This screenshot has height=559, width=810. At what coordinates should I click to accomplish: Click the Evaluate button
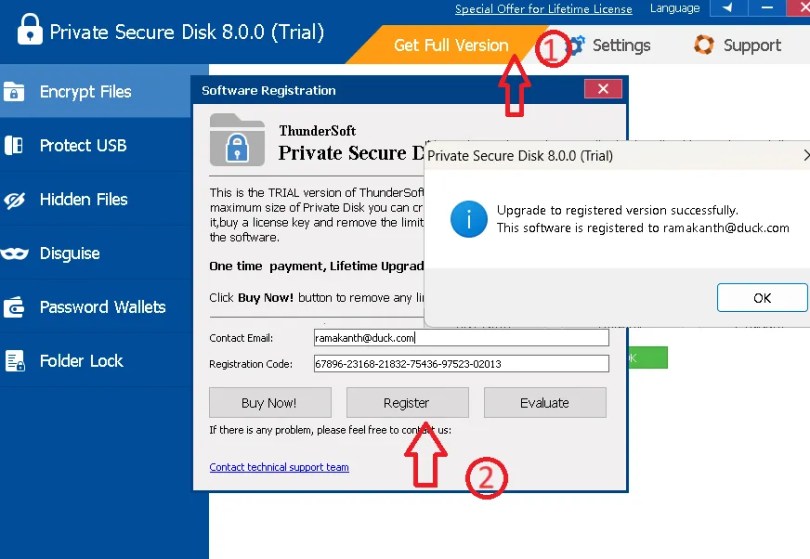pyautogui.click(x=545, y=403)
